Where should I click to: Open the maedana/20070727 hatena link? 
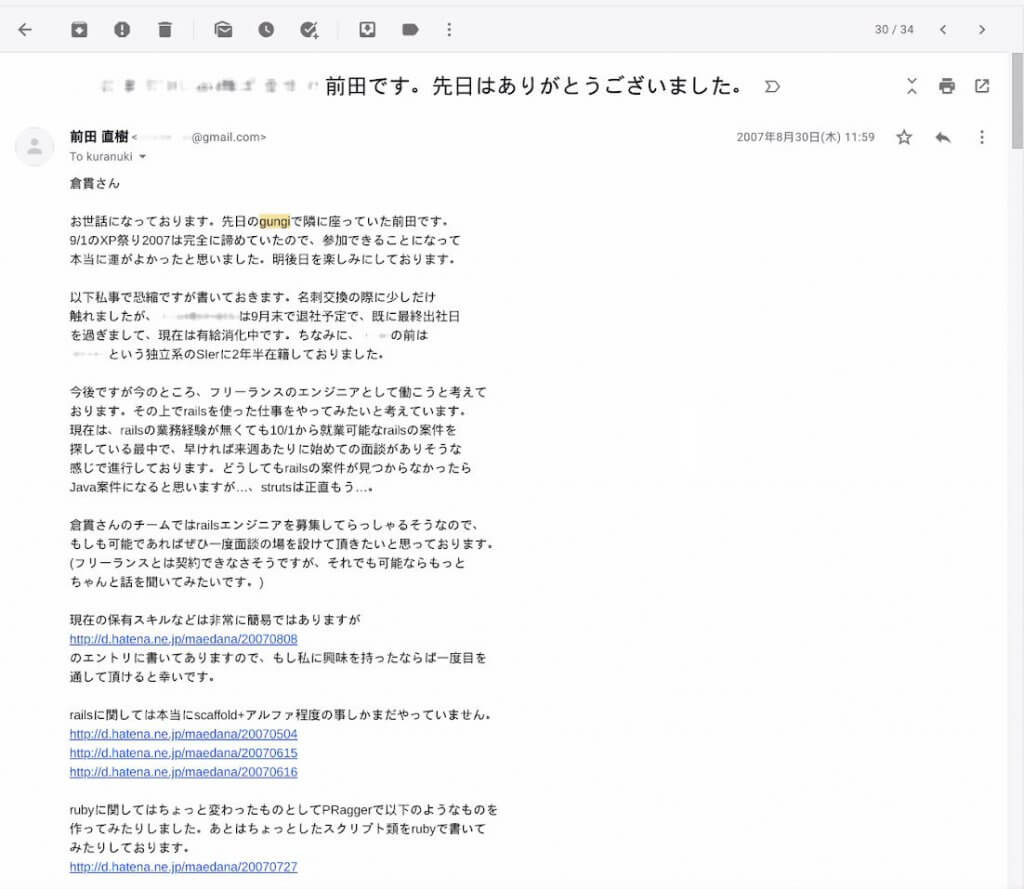click(x=183, y=867)
